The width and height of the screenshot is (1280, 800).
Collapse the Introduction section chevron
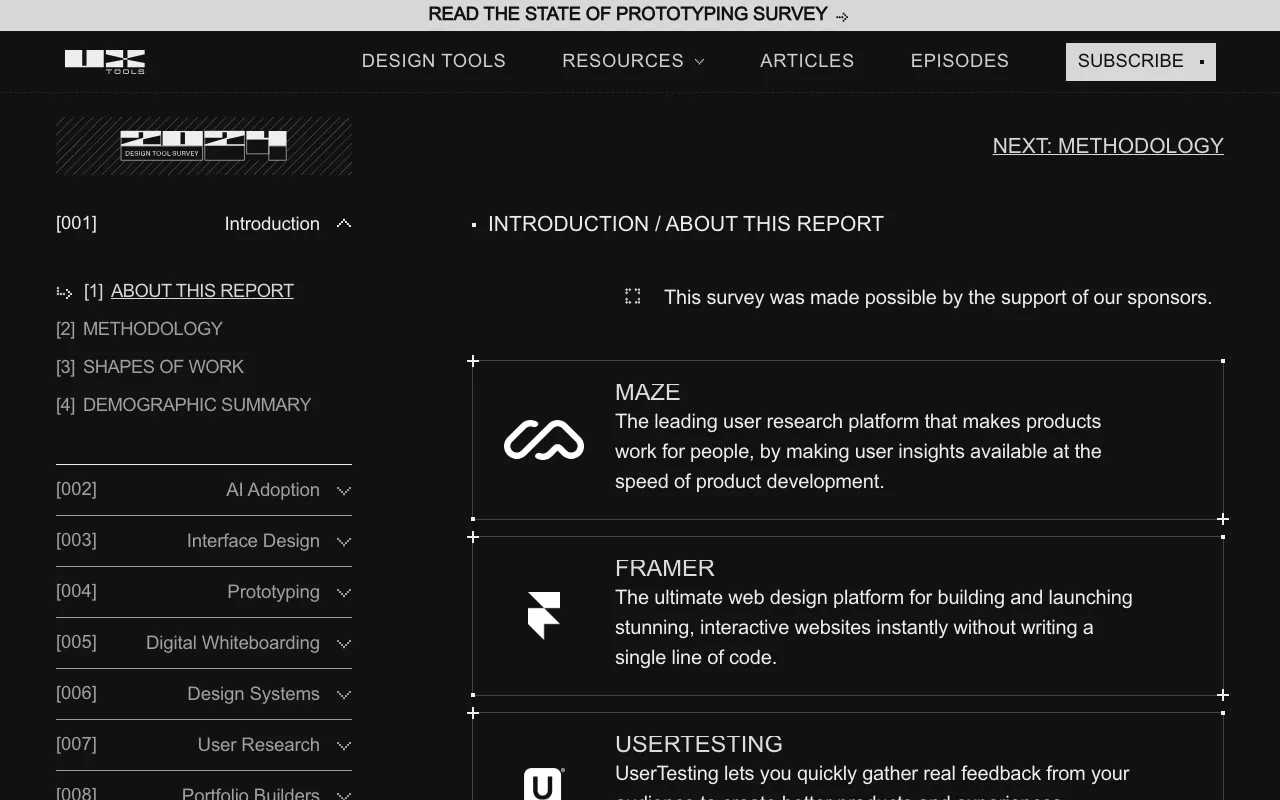(344, 224)
